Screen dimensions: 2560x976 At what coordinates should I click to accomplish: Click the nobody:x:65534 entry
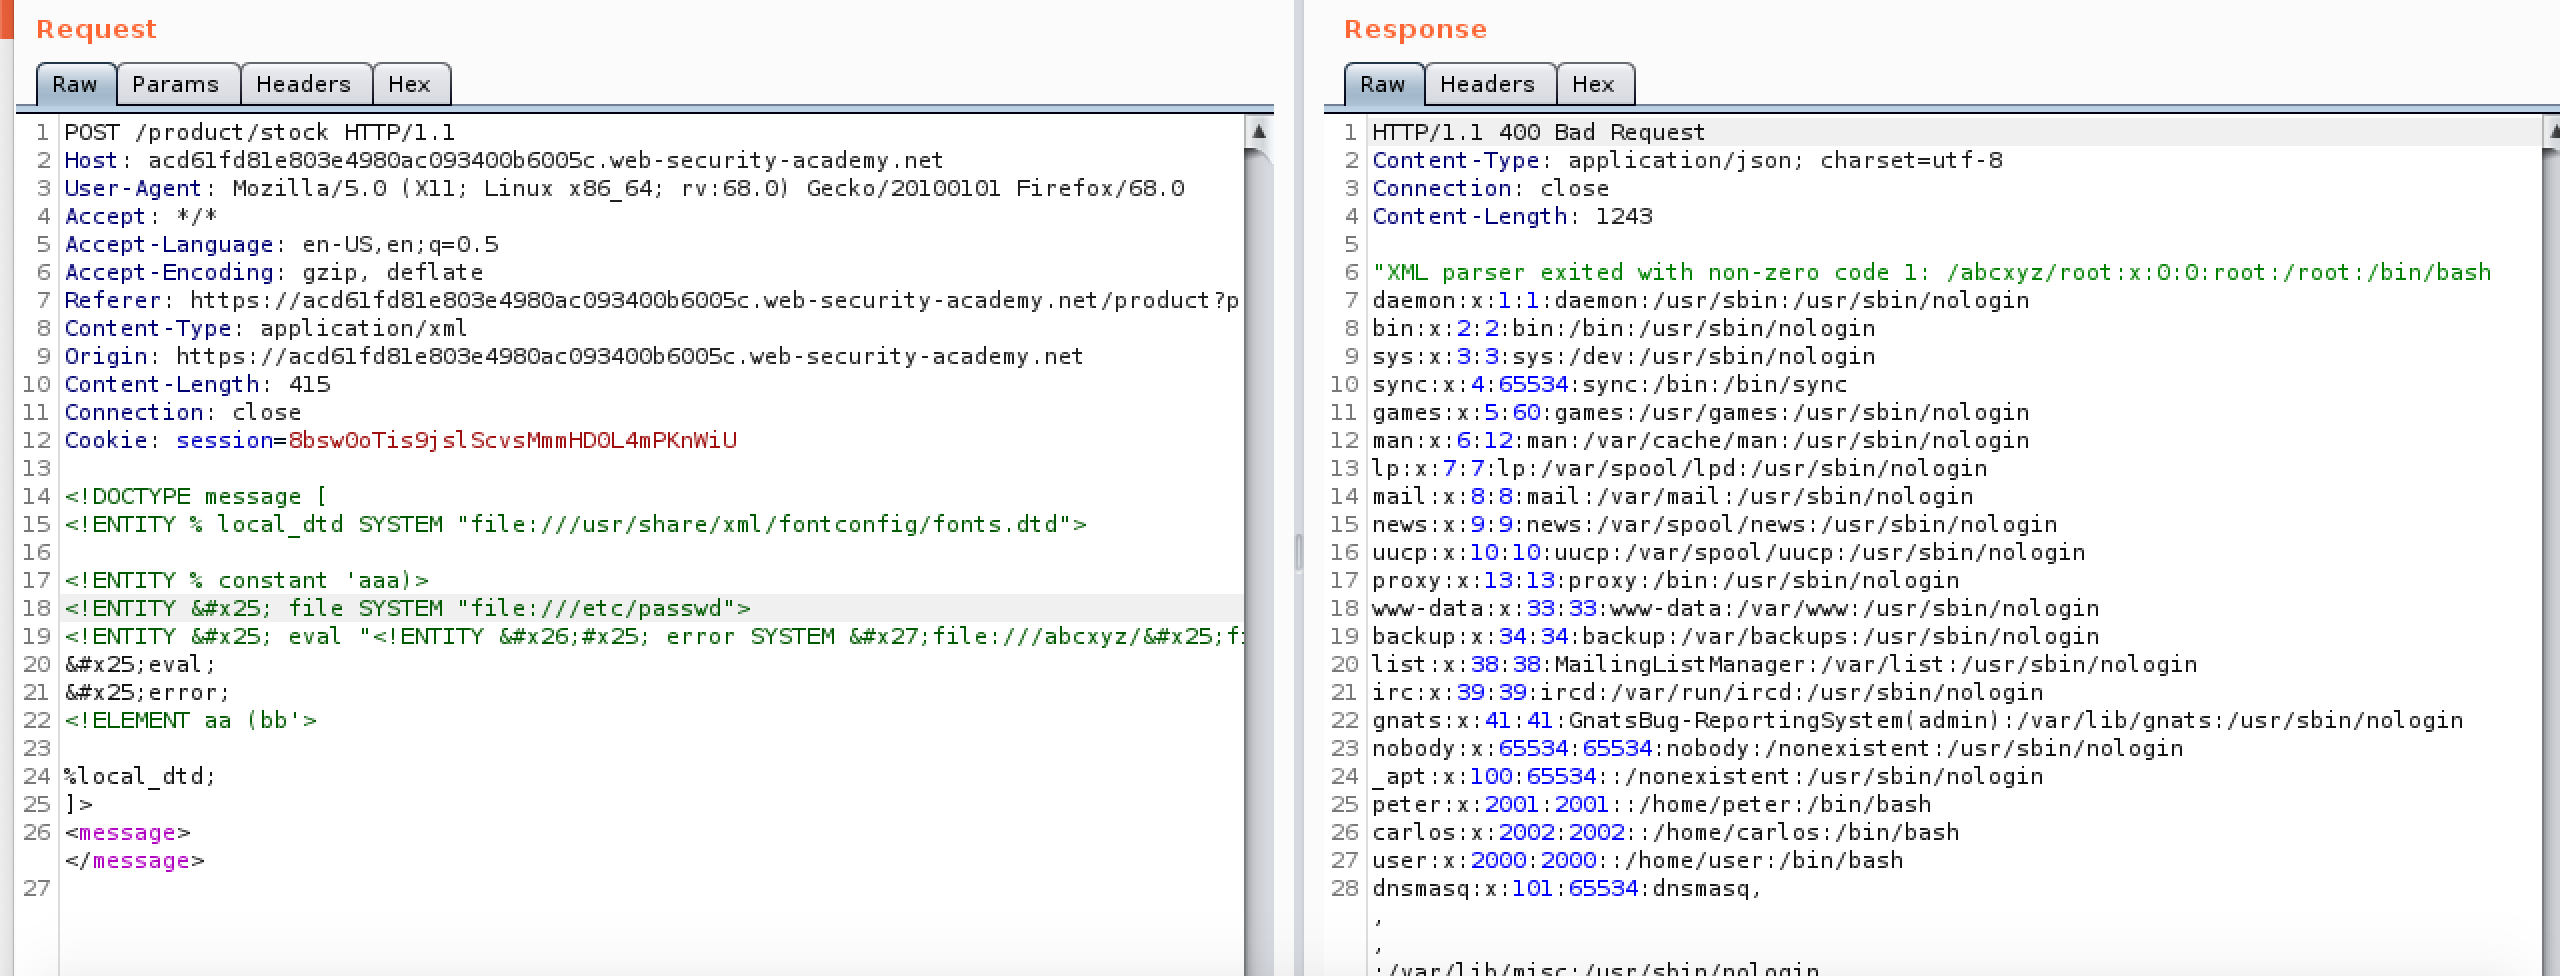click(x=1778, y=748)
